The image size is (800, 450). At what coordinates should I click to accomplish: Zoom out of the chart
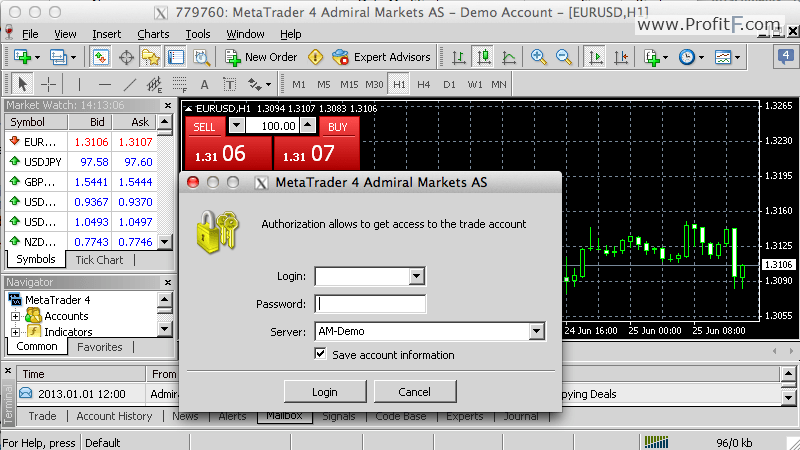pos(563,57)
